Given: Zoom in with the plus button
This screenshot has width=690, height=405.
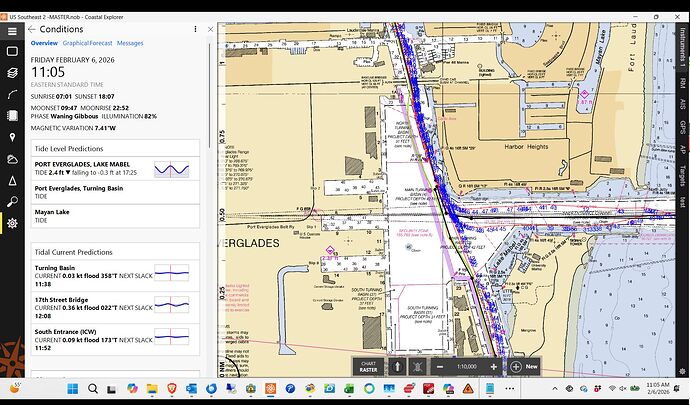Looking at the screenshot, I should point(493,367).
